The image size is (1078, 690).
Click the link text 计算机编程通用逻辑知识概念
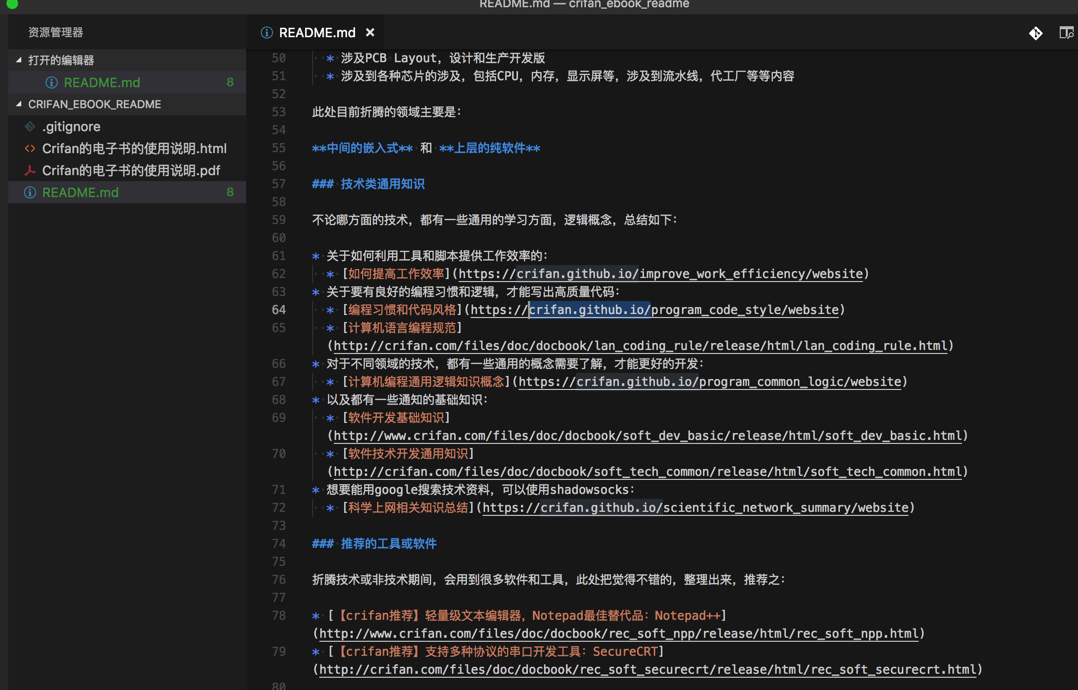(426, 381)
